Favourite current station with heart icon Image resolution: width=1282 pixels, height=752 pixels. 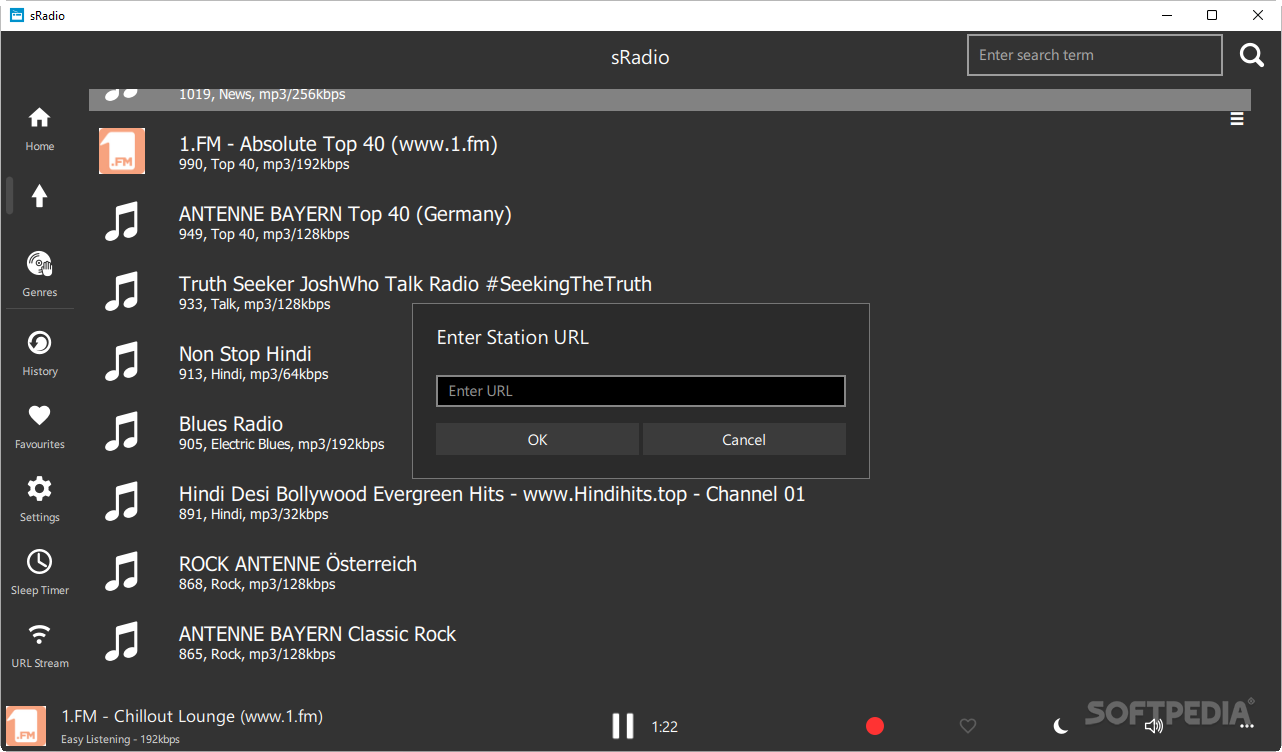[967, 726]
